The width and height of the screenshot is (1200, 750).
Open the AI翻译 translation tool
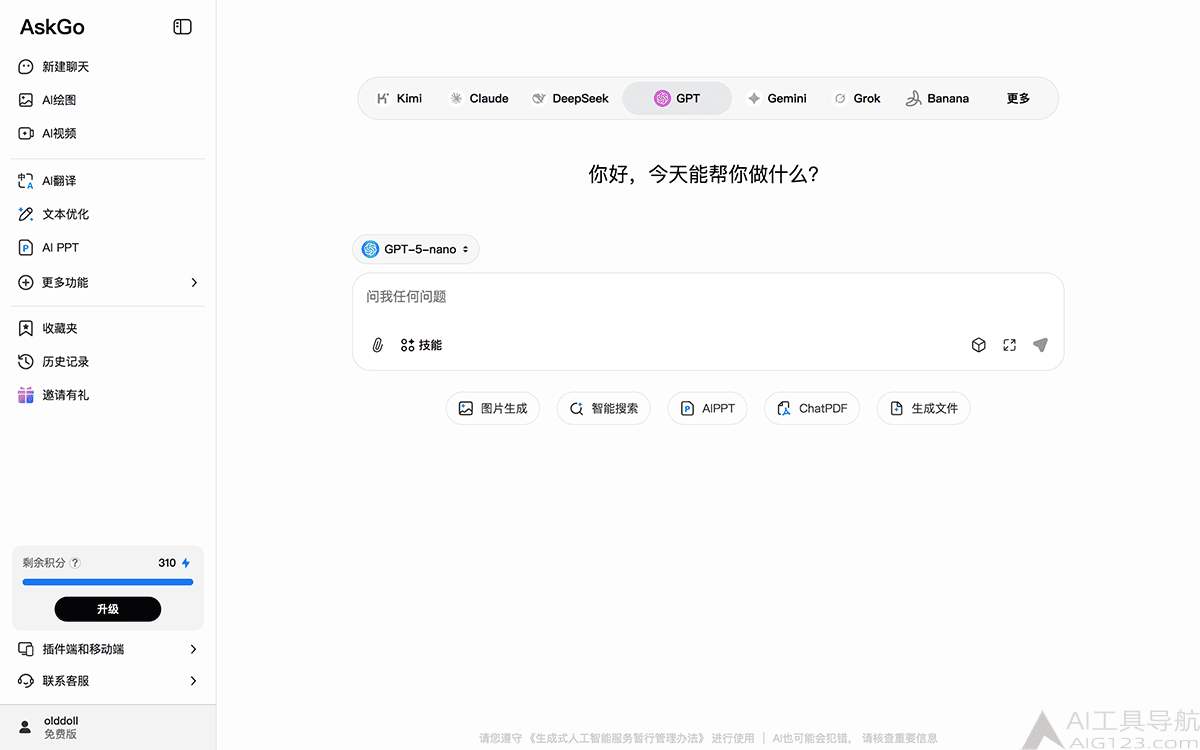[x=107, y=181]
